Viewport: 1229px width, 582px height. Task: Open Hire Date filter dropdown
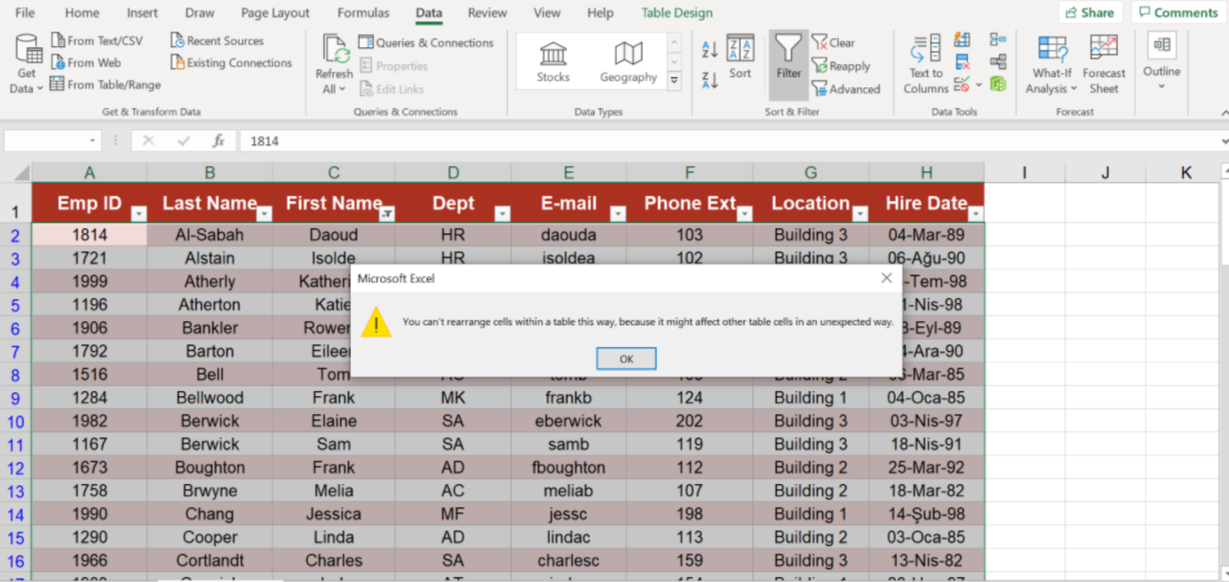[x=975, y=213]
